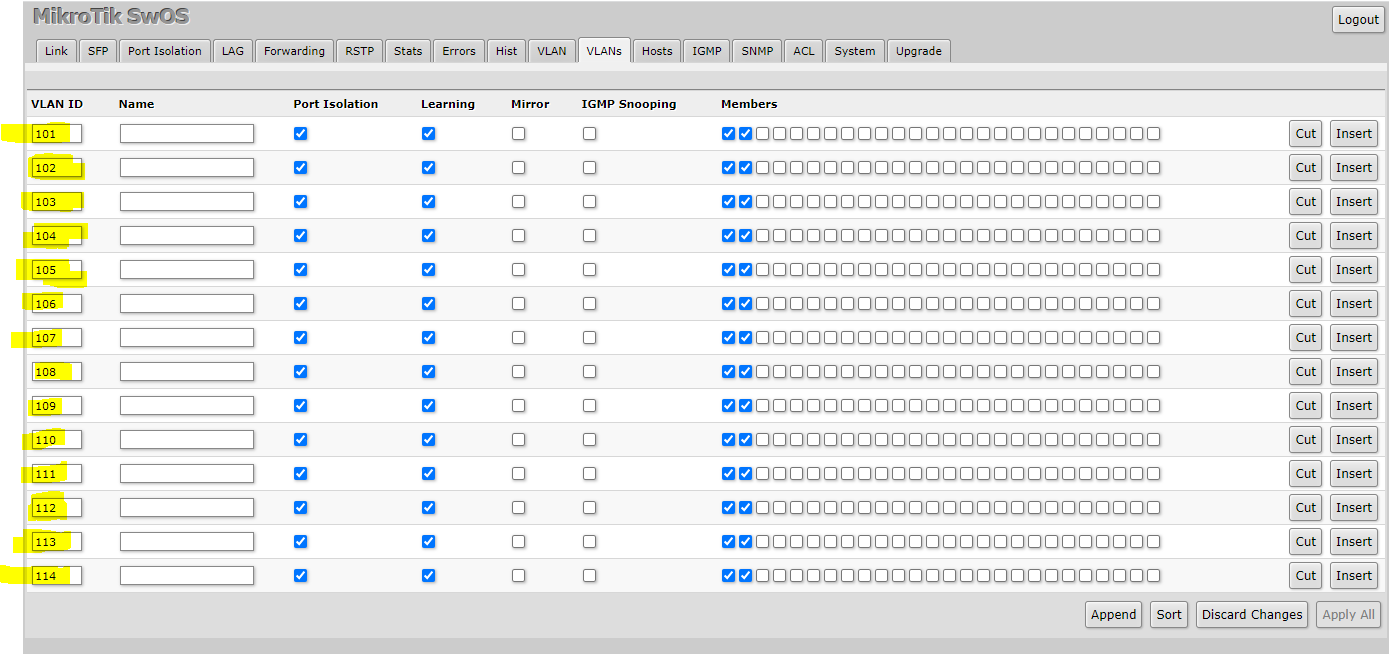Open the Link tab
Viewport: 1389px width, 654px height.
coord(56,51)
